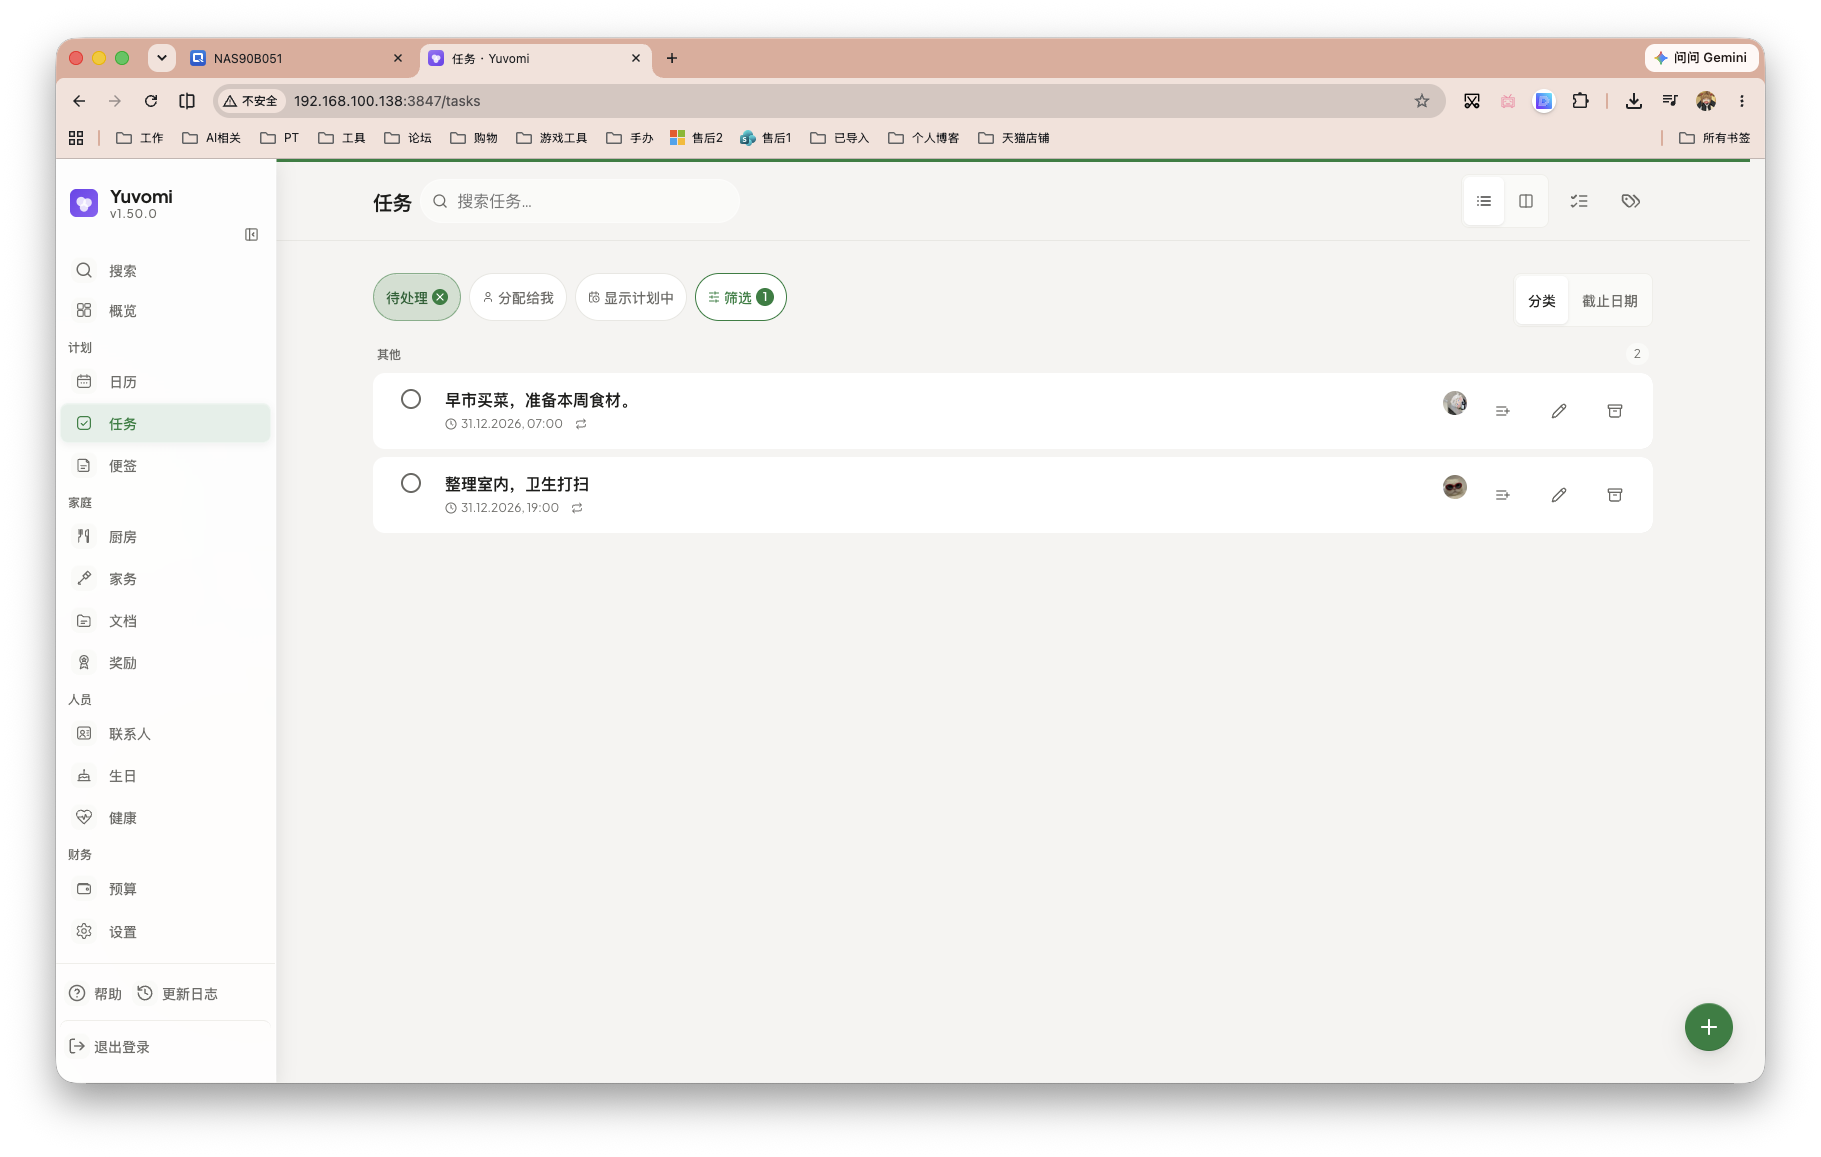Switch to the NAS90B051 browser tab

click(297, 58)
